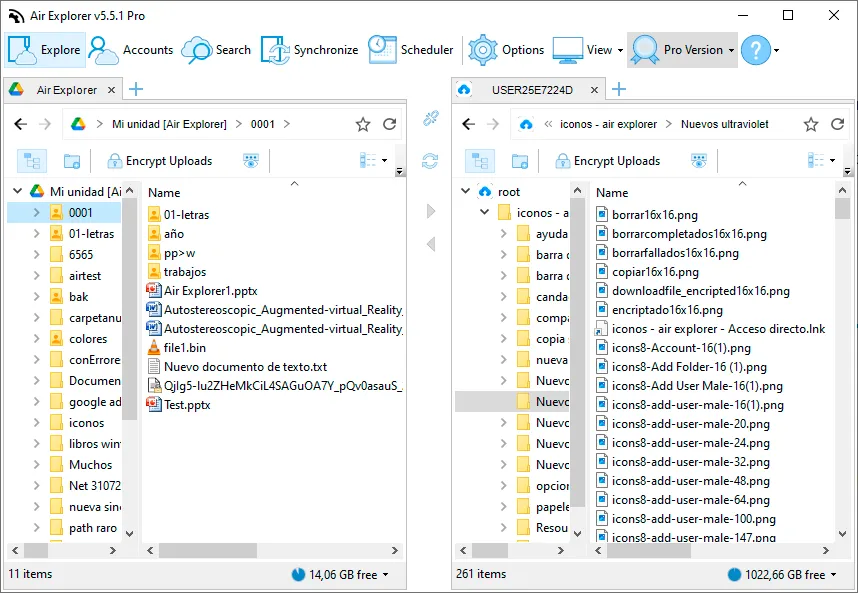This screenshot has height=593, width=858.
Task: Open the 1022,66 GB free storage dropdown
Action: 782,574
